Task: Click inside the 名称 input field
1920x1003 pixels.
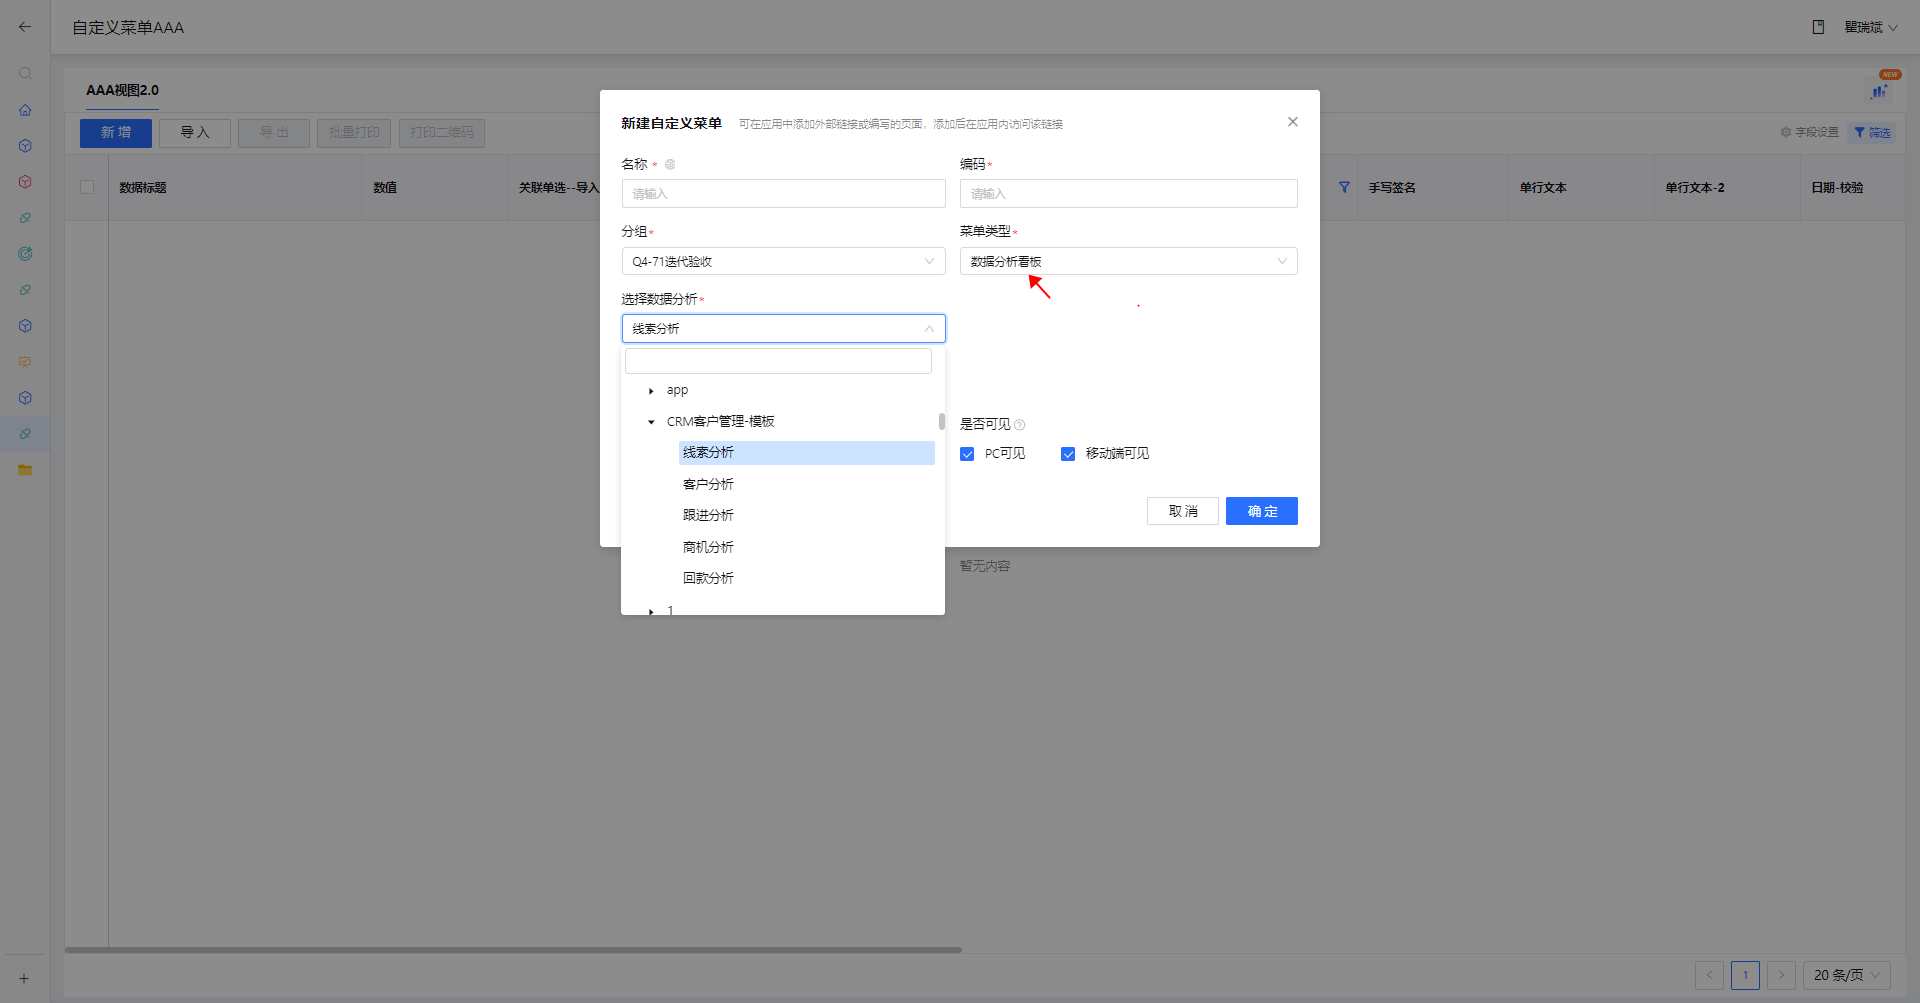Action: tap(783, 193)
